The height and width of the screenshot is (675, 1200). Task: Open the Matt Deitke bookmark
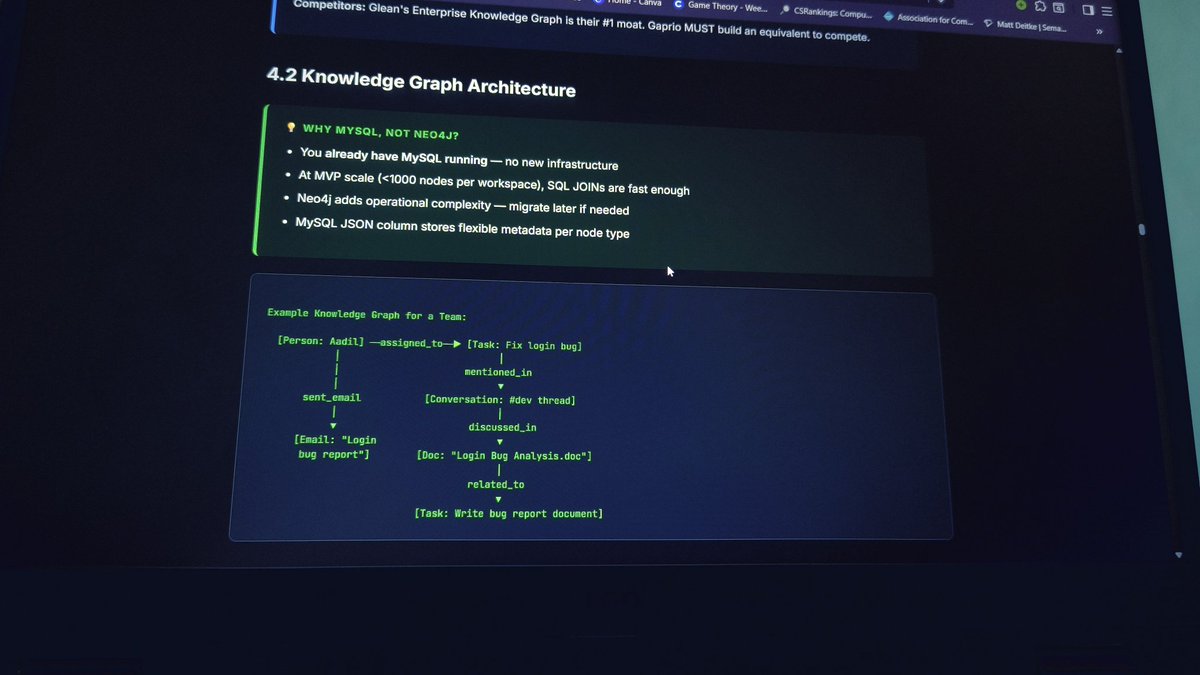1025,25
